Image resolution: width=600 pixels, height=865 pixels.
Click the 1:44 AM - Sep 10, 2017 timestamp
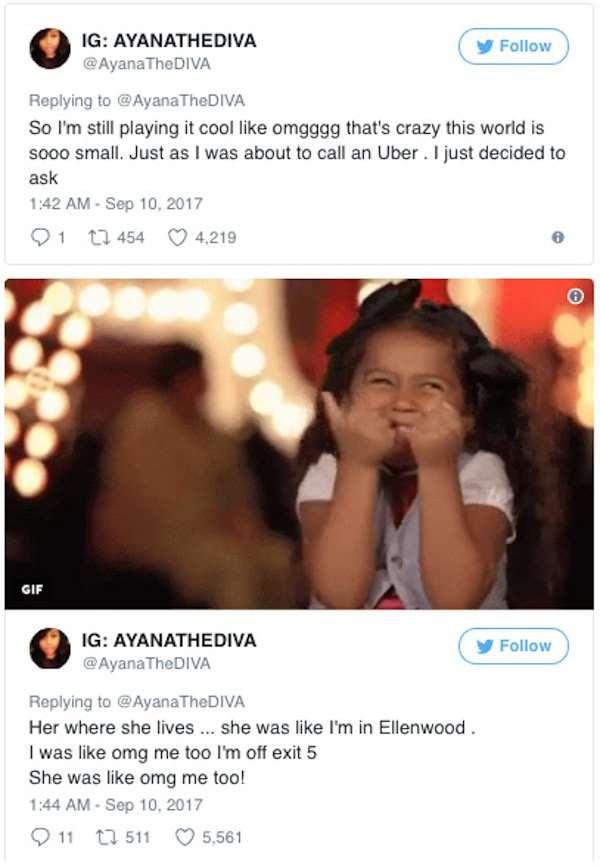pos(115,804)
